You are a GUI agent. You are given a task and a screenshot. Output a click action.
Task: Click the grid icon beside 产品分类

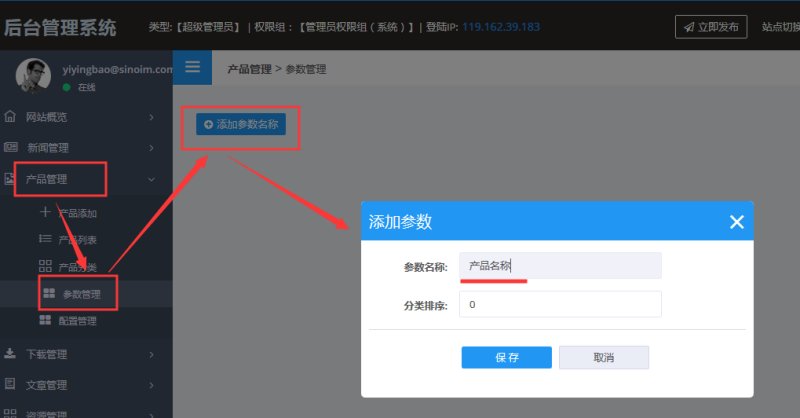point(45,265)
